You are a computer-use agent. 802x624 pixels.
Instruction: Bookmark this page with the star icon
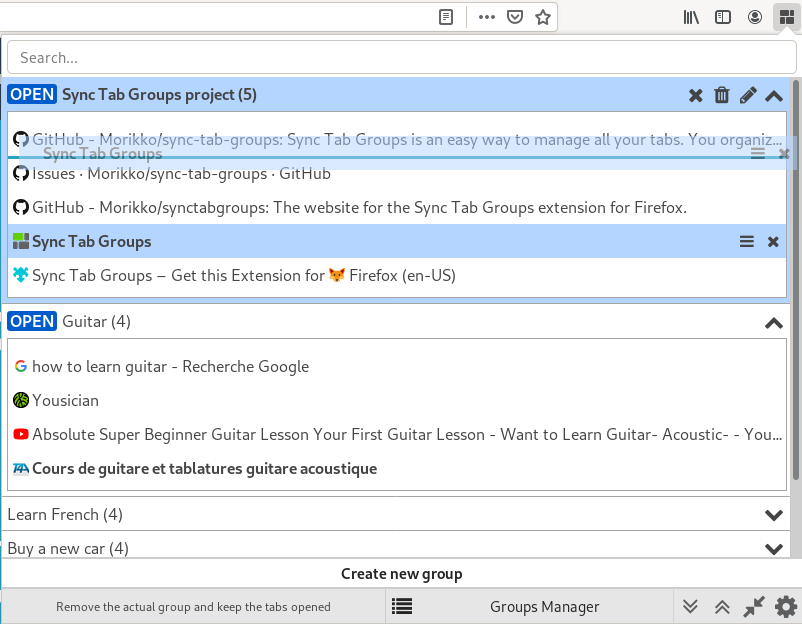(543, 17)
